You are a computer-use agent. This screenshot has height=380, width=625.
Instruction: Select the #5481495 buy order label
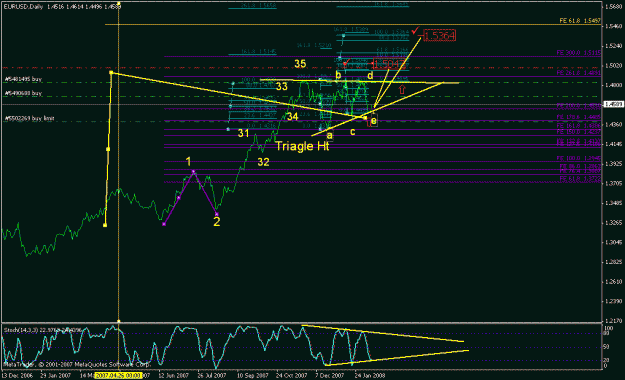pos(24,79)
